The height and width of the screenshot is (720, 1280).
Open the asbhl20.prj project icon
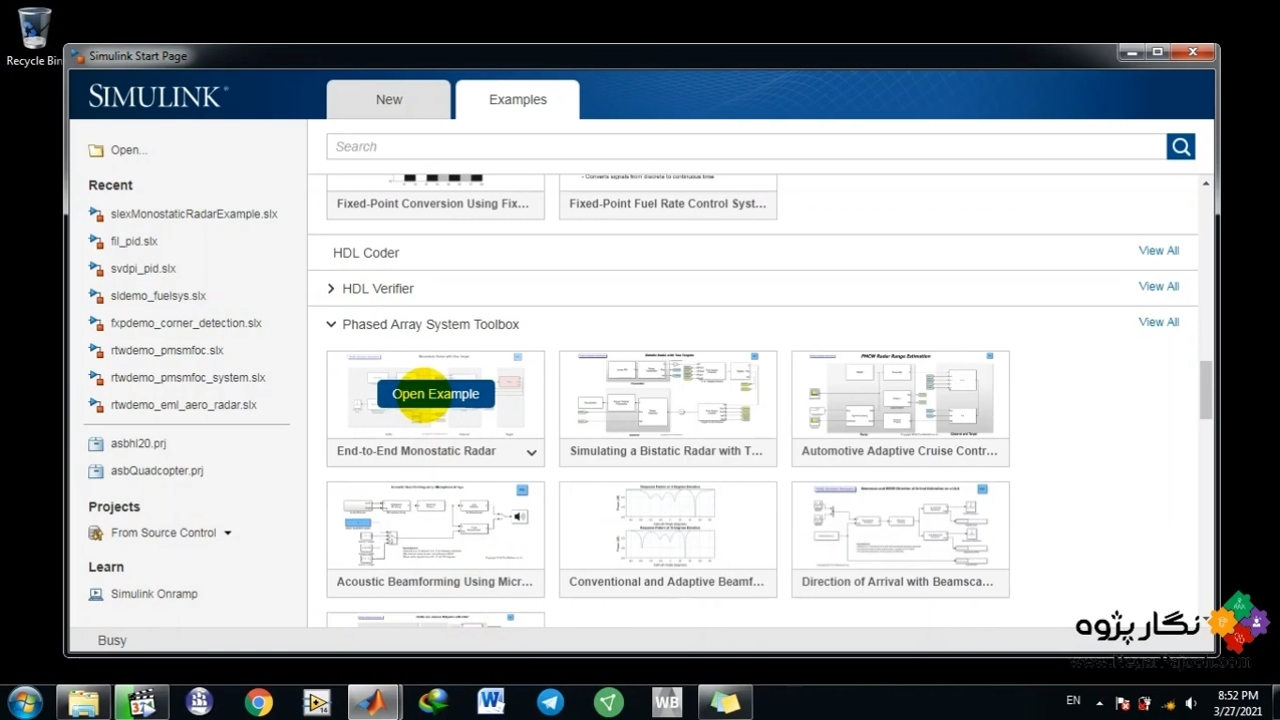[x=96, y=444]
